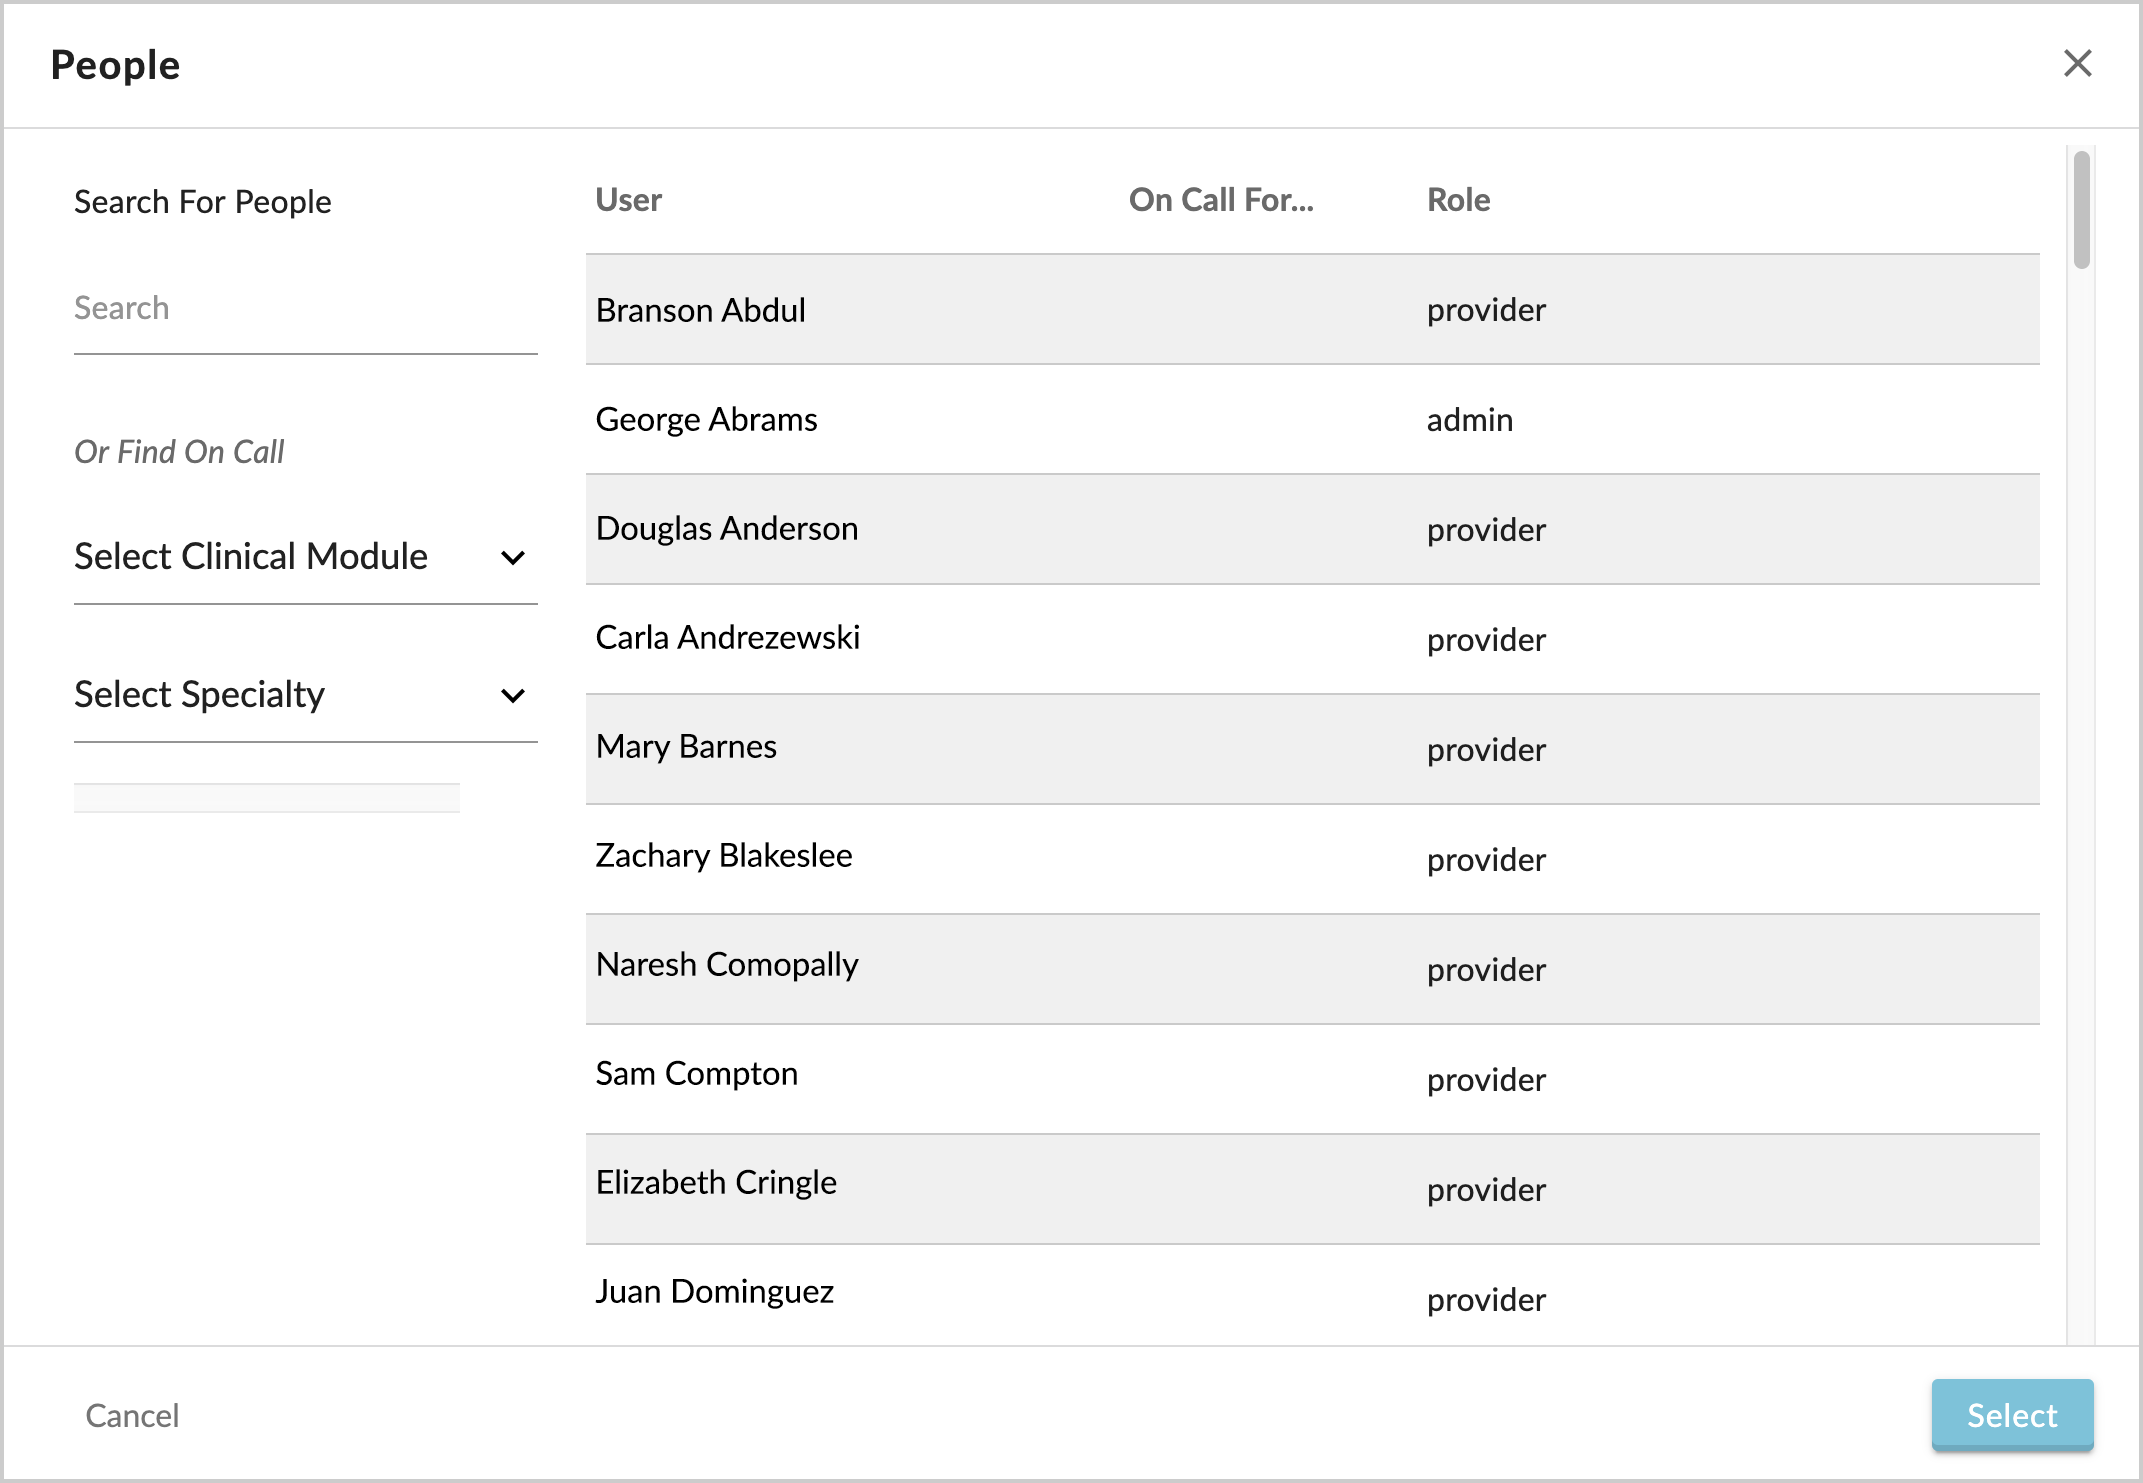Select Juan Dominguez provider row

tap(1312, 1295)
